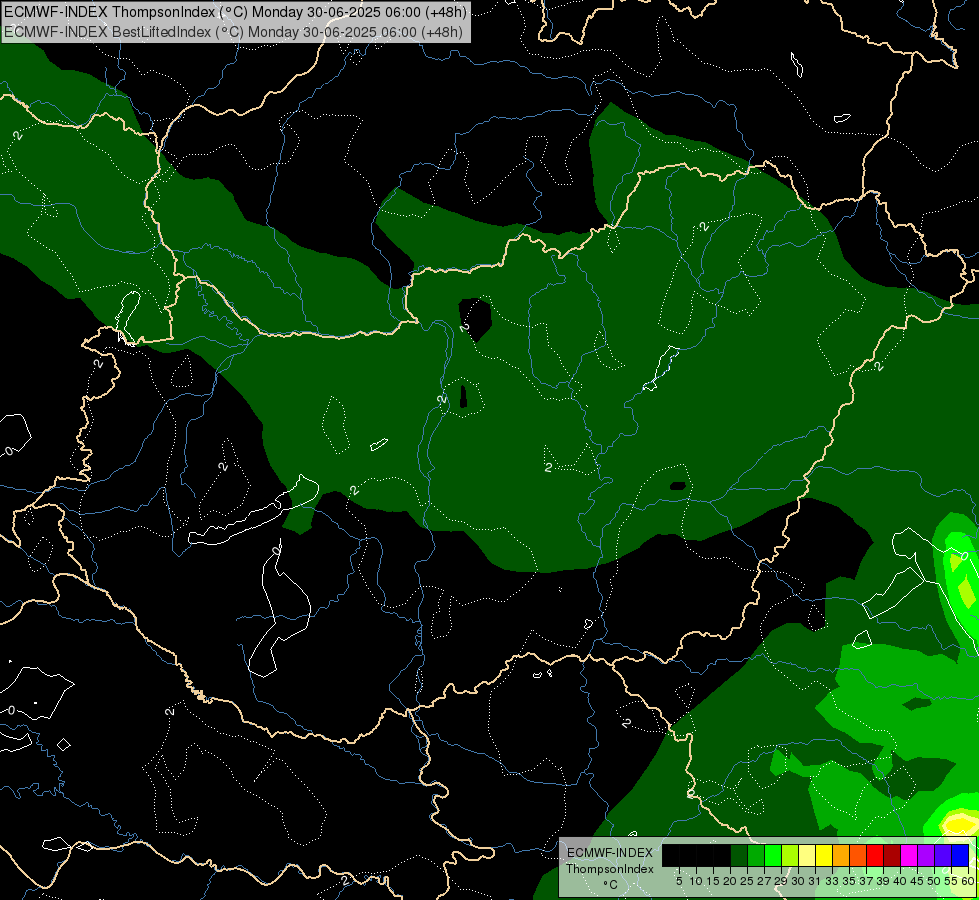This screenshot has height=900, width=979.
Task: Pick the pure yellow 31–33 legend swatch
Action: [824, 855]
